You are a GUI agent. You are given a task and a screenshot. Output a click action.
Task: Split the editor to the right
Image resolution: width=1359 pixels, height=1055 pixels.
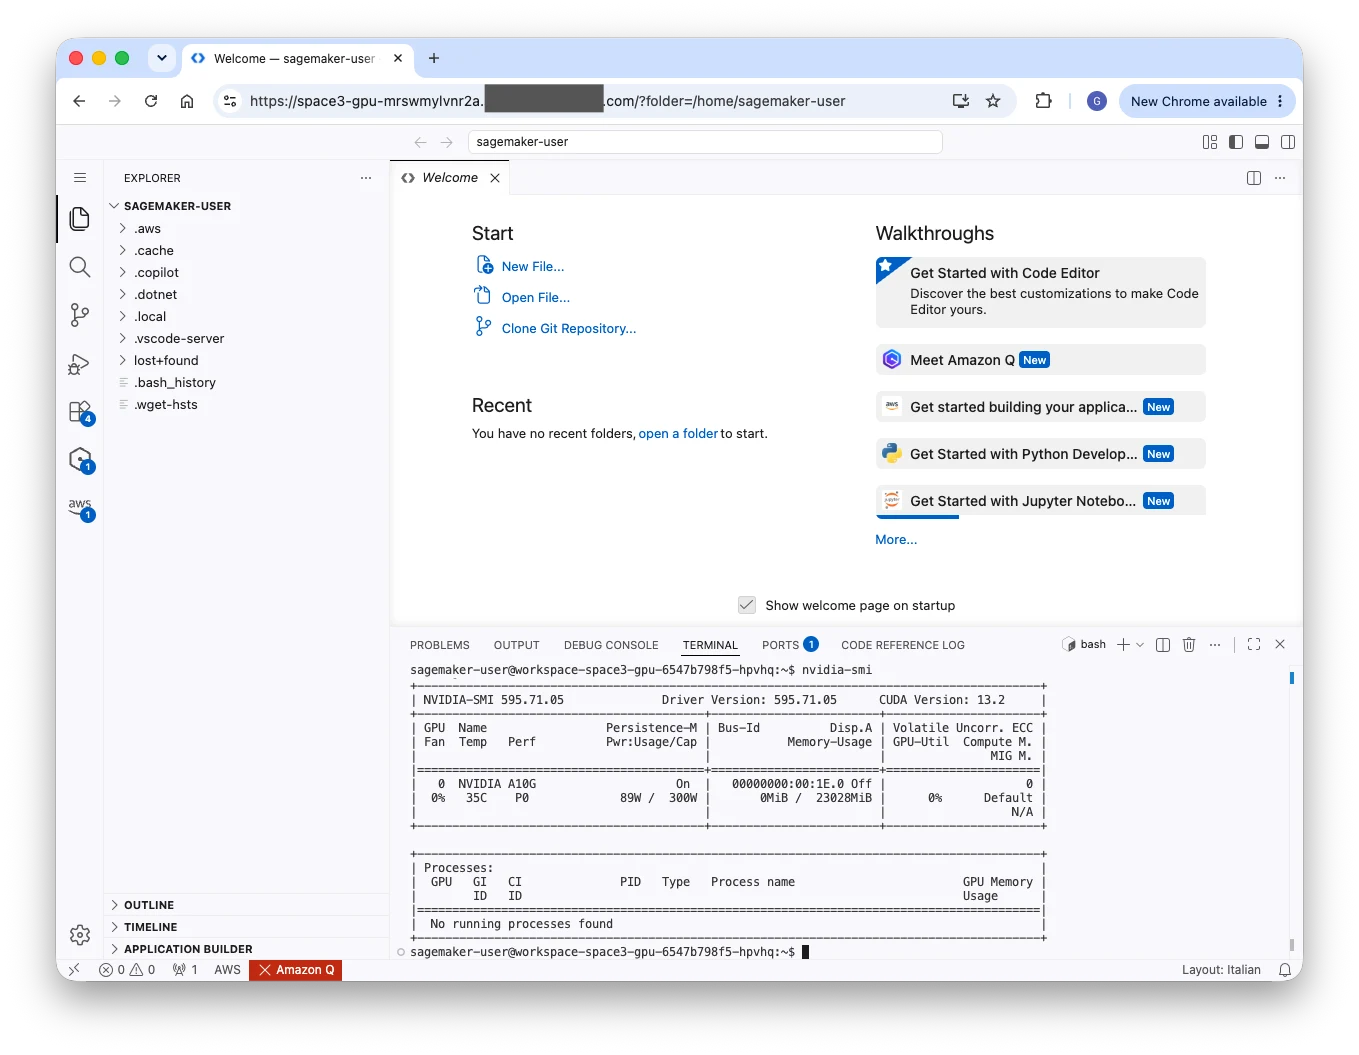(1254, 178)
